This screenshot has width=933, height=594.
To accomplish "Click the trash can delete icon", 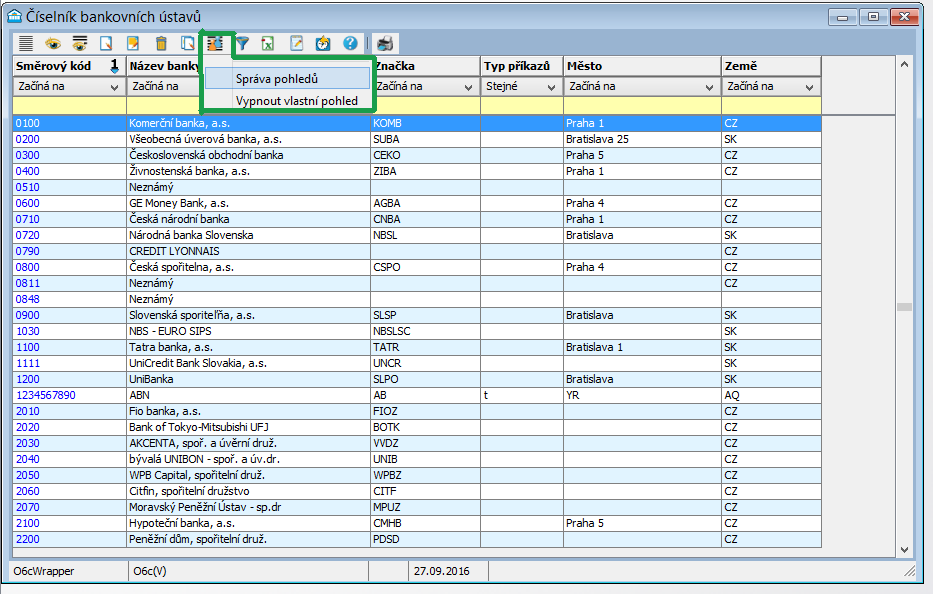I will (160, 43).
